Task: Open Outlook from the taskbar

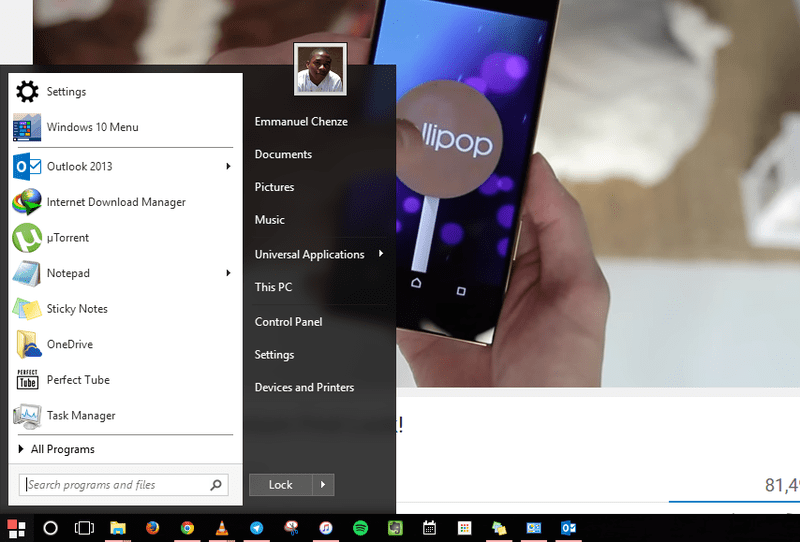Action: 568,528
